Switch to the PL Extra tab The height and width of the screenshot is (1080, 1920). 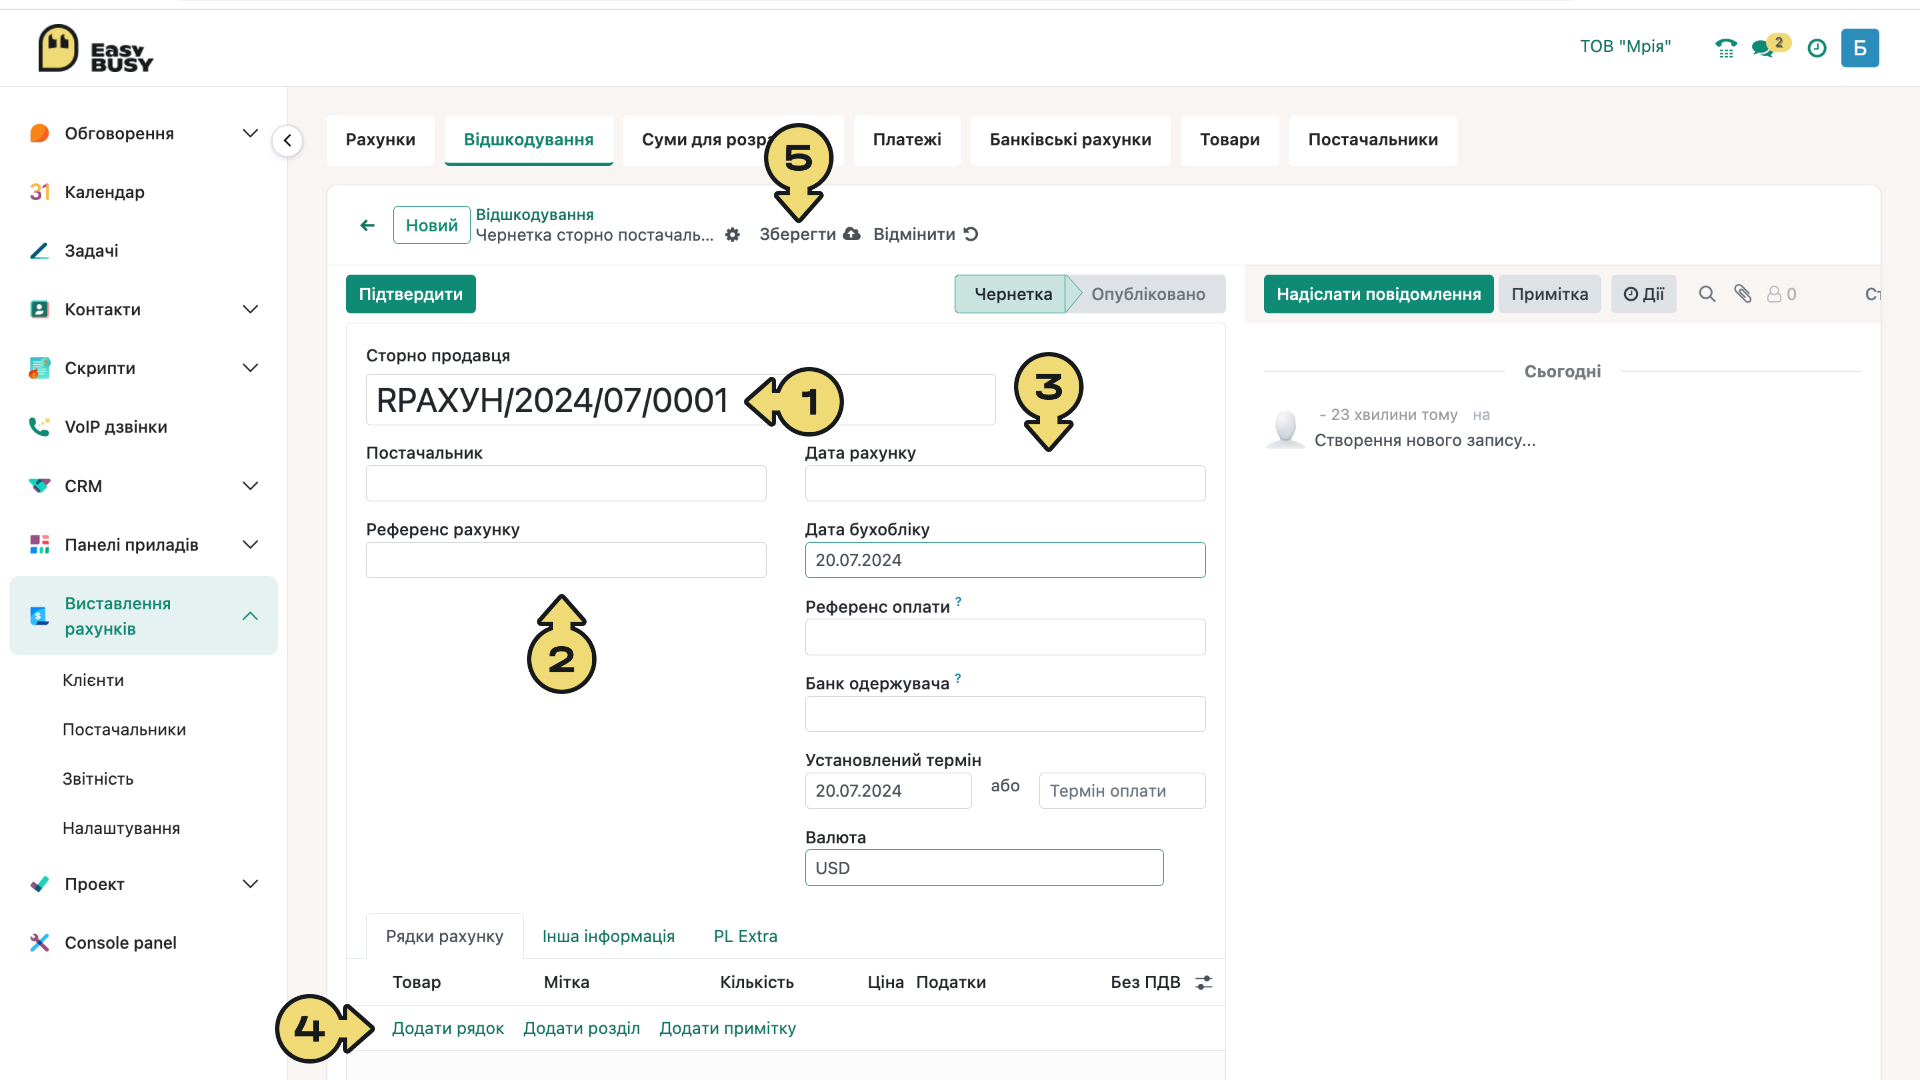[745, 937]
